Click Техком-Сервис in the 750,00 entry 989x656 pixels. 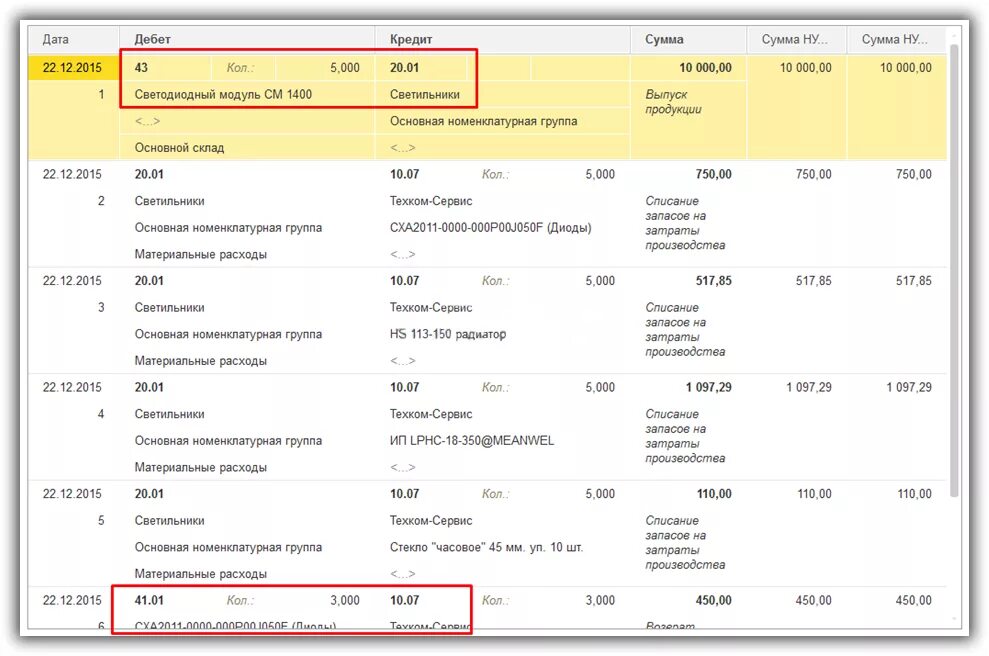tap(431, 201)
